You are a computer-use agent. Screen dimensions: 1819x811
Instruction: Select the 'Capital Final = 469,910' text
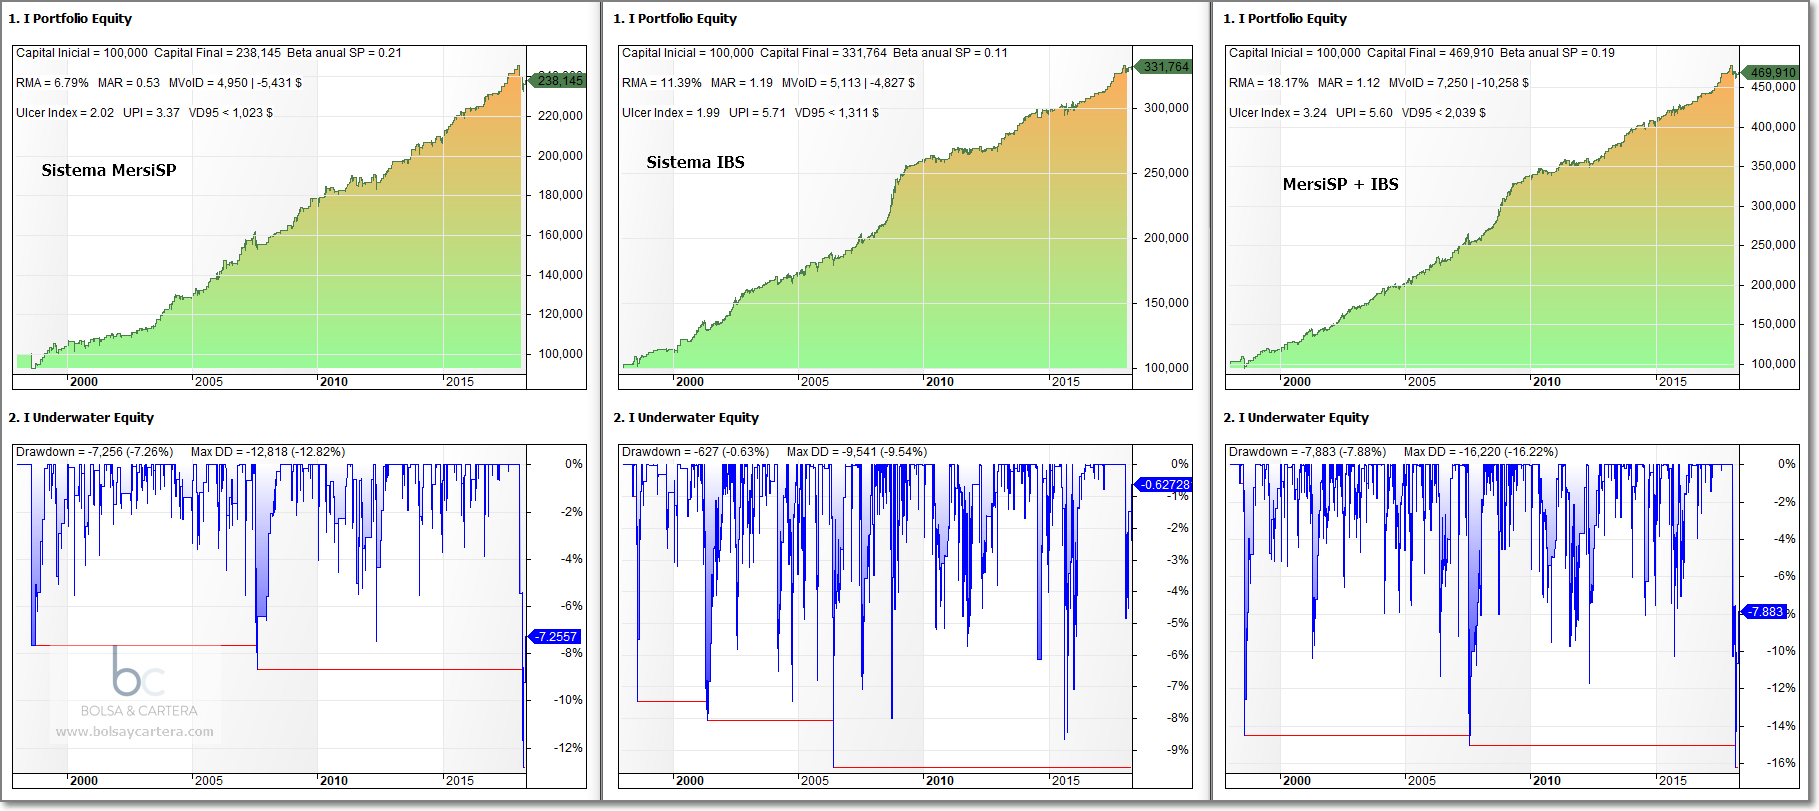pos(1430,53)
